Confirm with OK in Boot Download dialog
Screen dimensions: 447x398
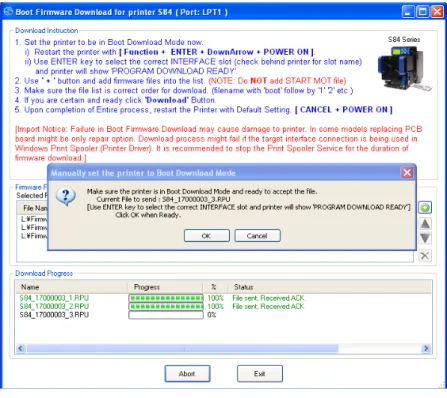tap(207, 236)
